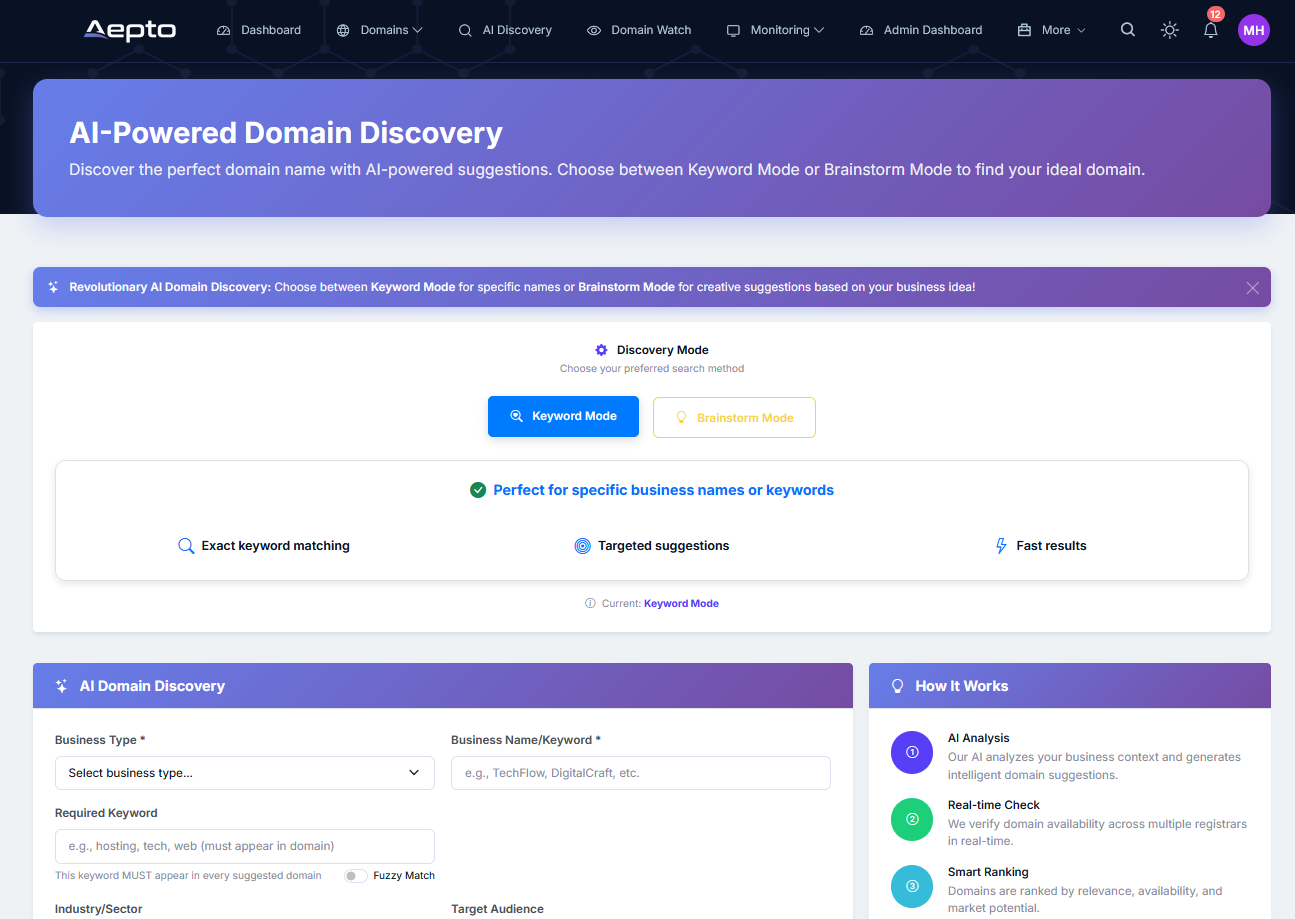Open the notification bell with 12 alerts
This screenshot has width=1295, height=919.
click(x=1211, y=30)
